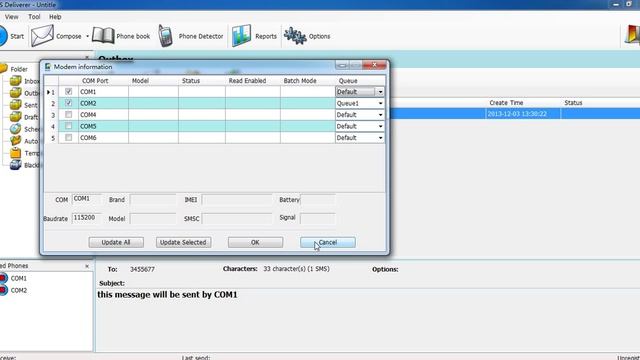Viewport: 640px width, 360px height.
Task: Open the Help menu
Action: pos(55,17)
